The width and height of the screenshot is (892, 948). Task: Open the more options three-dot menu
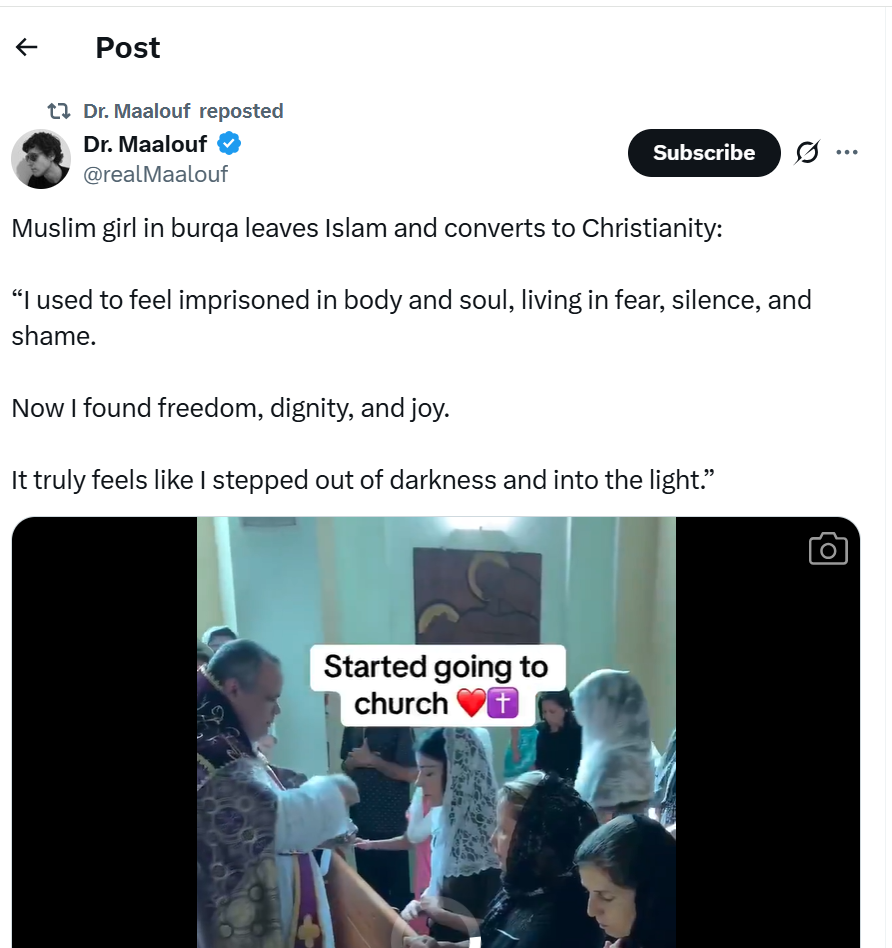(x=847, y=153)
